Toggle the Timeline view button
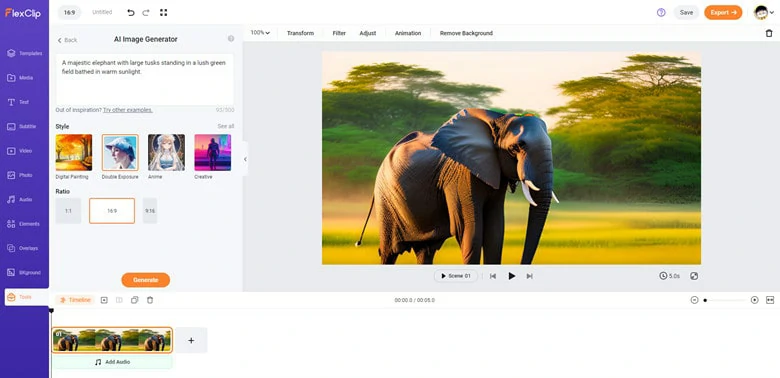Viewport: 780px width, 378px height. [75, 300]
